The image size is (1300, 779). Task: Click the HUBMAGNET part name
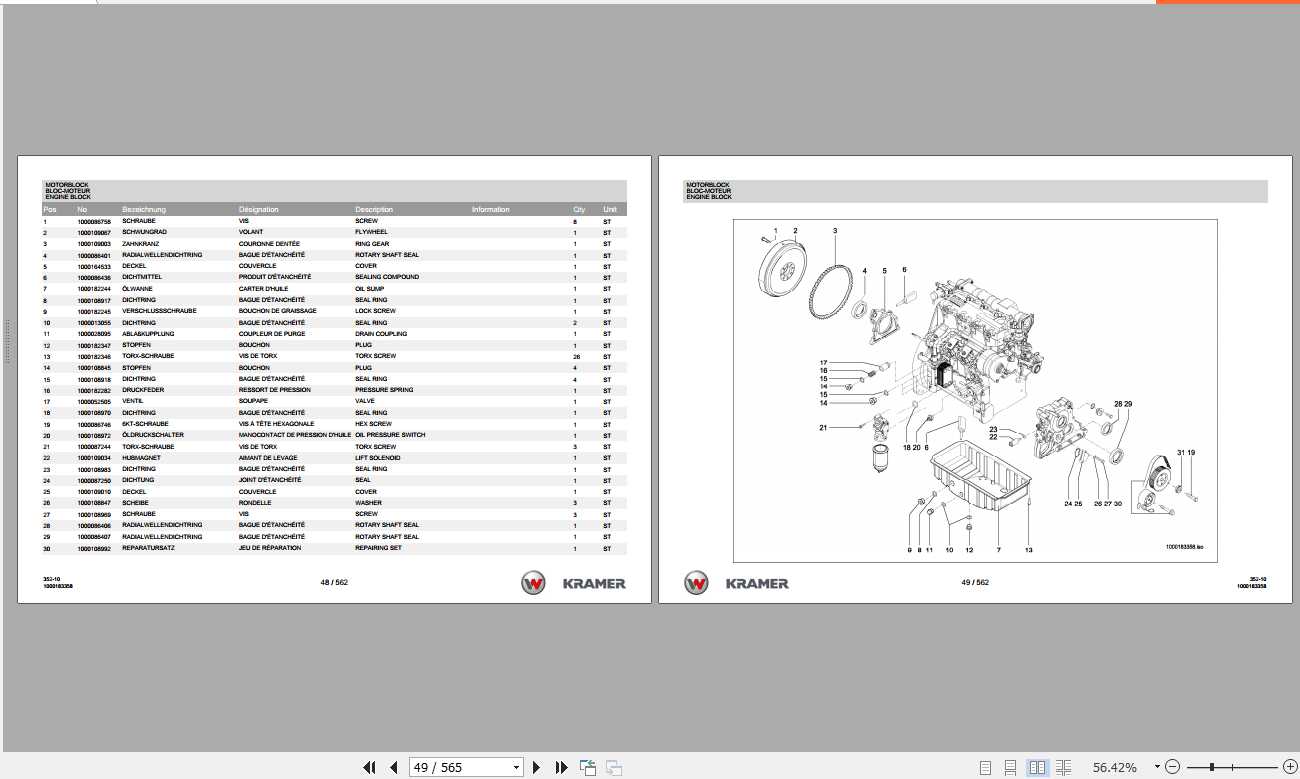coord(142,458)
